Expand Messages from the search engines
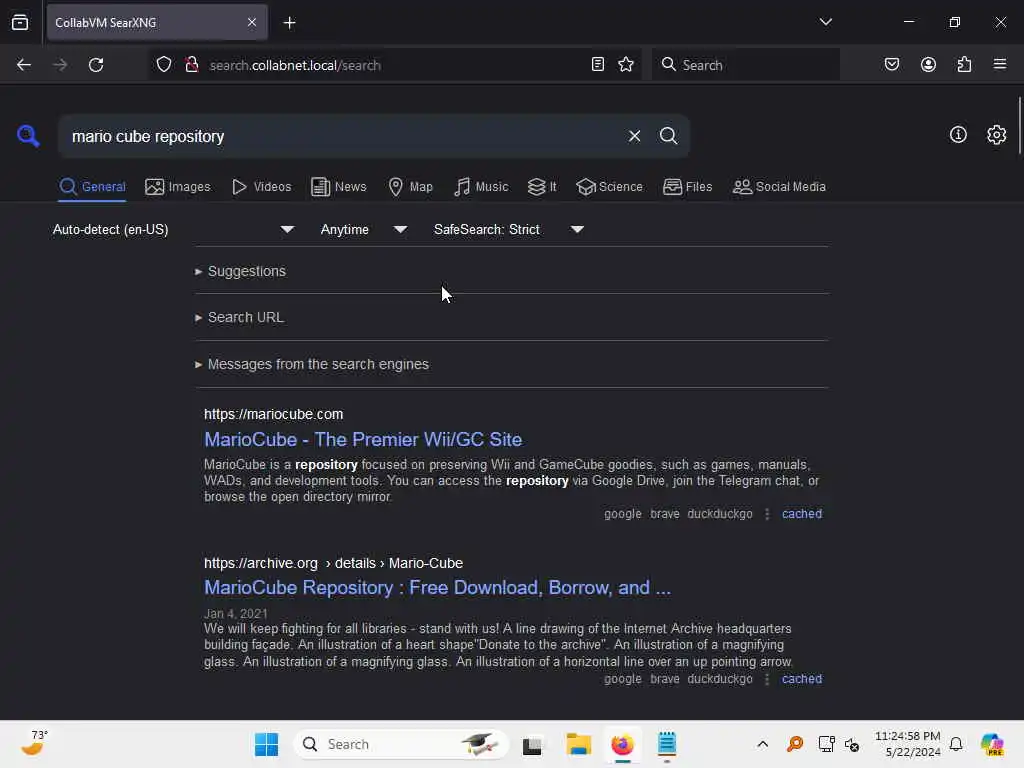The image size is (1024, 768). click(x=312, y=364)
